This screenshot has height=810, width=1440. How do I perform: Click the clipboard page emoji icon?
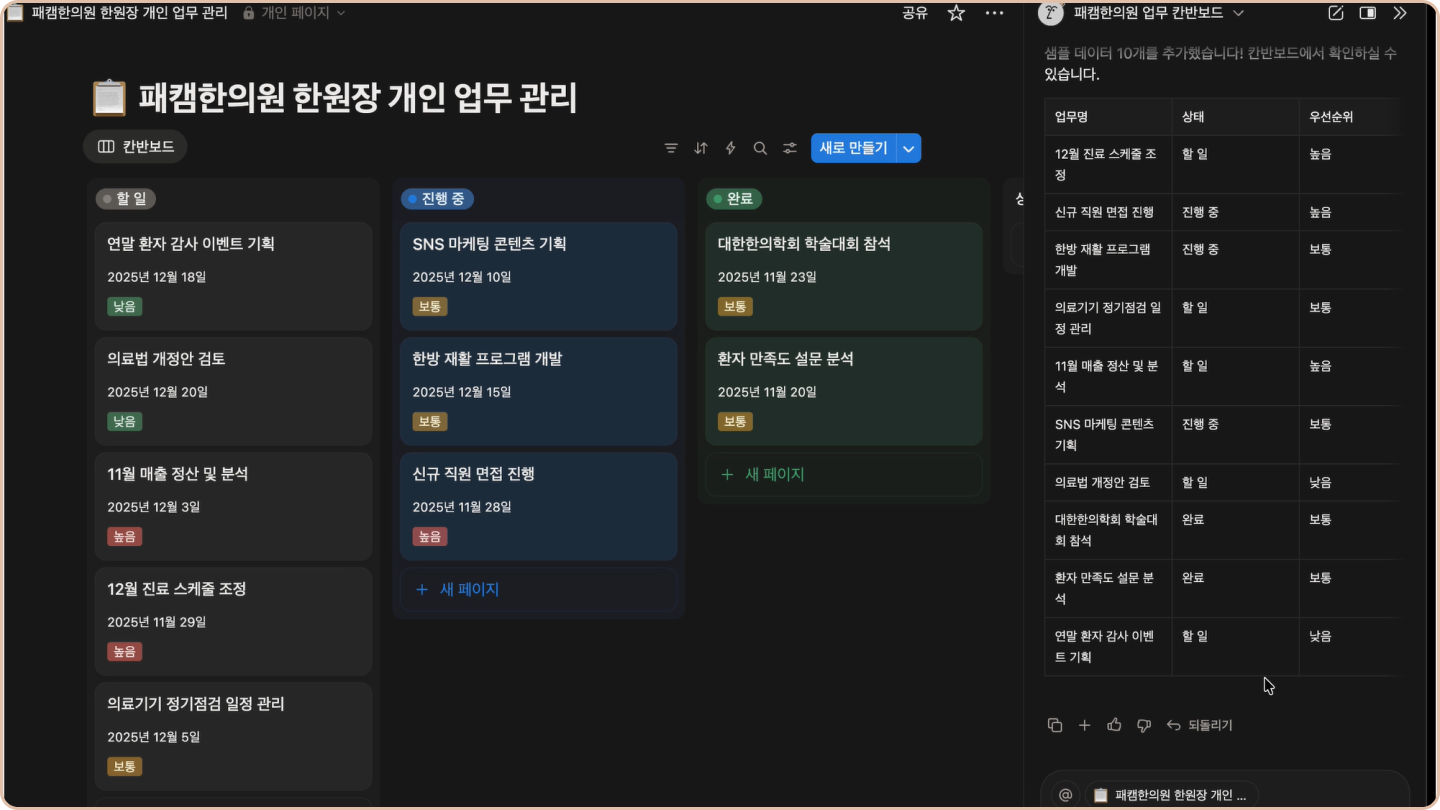(109, 98)
